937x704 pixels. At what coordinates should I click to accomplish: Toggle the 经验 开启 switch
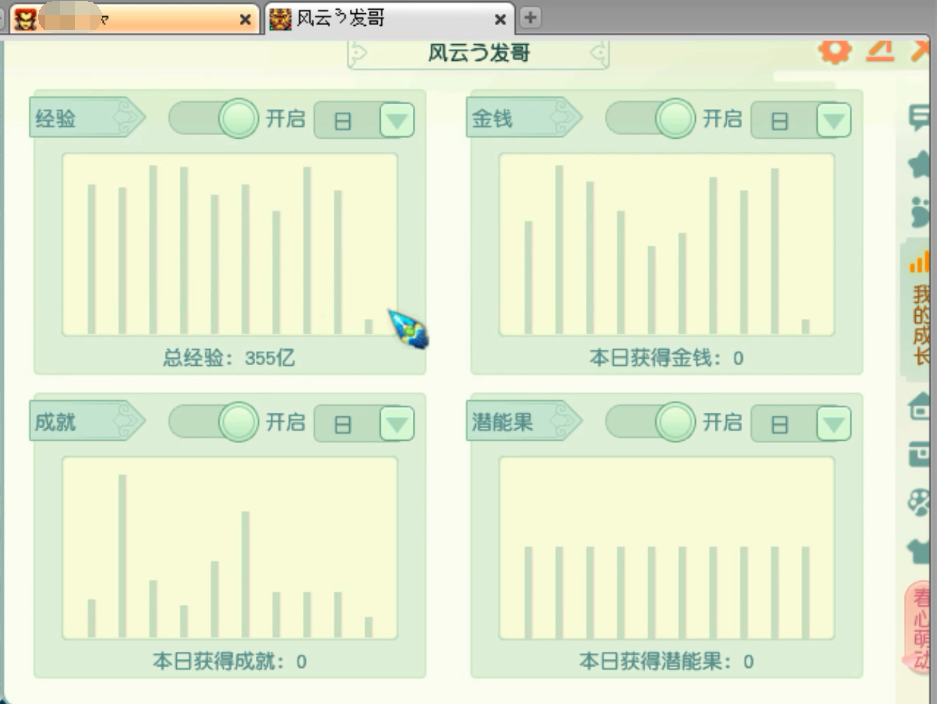tap(213, 118)
